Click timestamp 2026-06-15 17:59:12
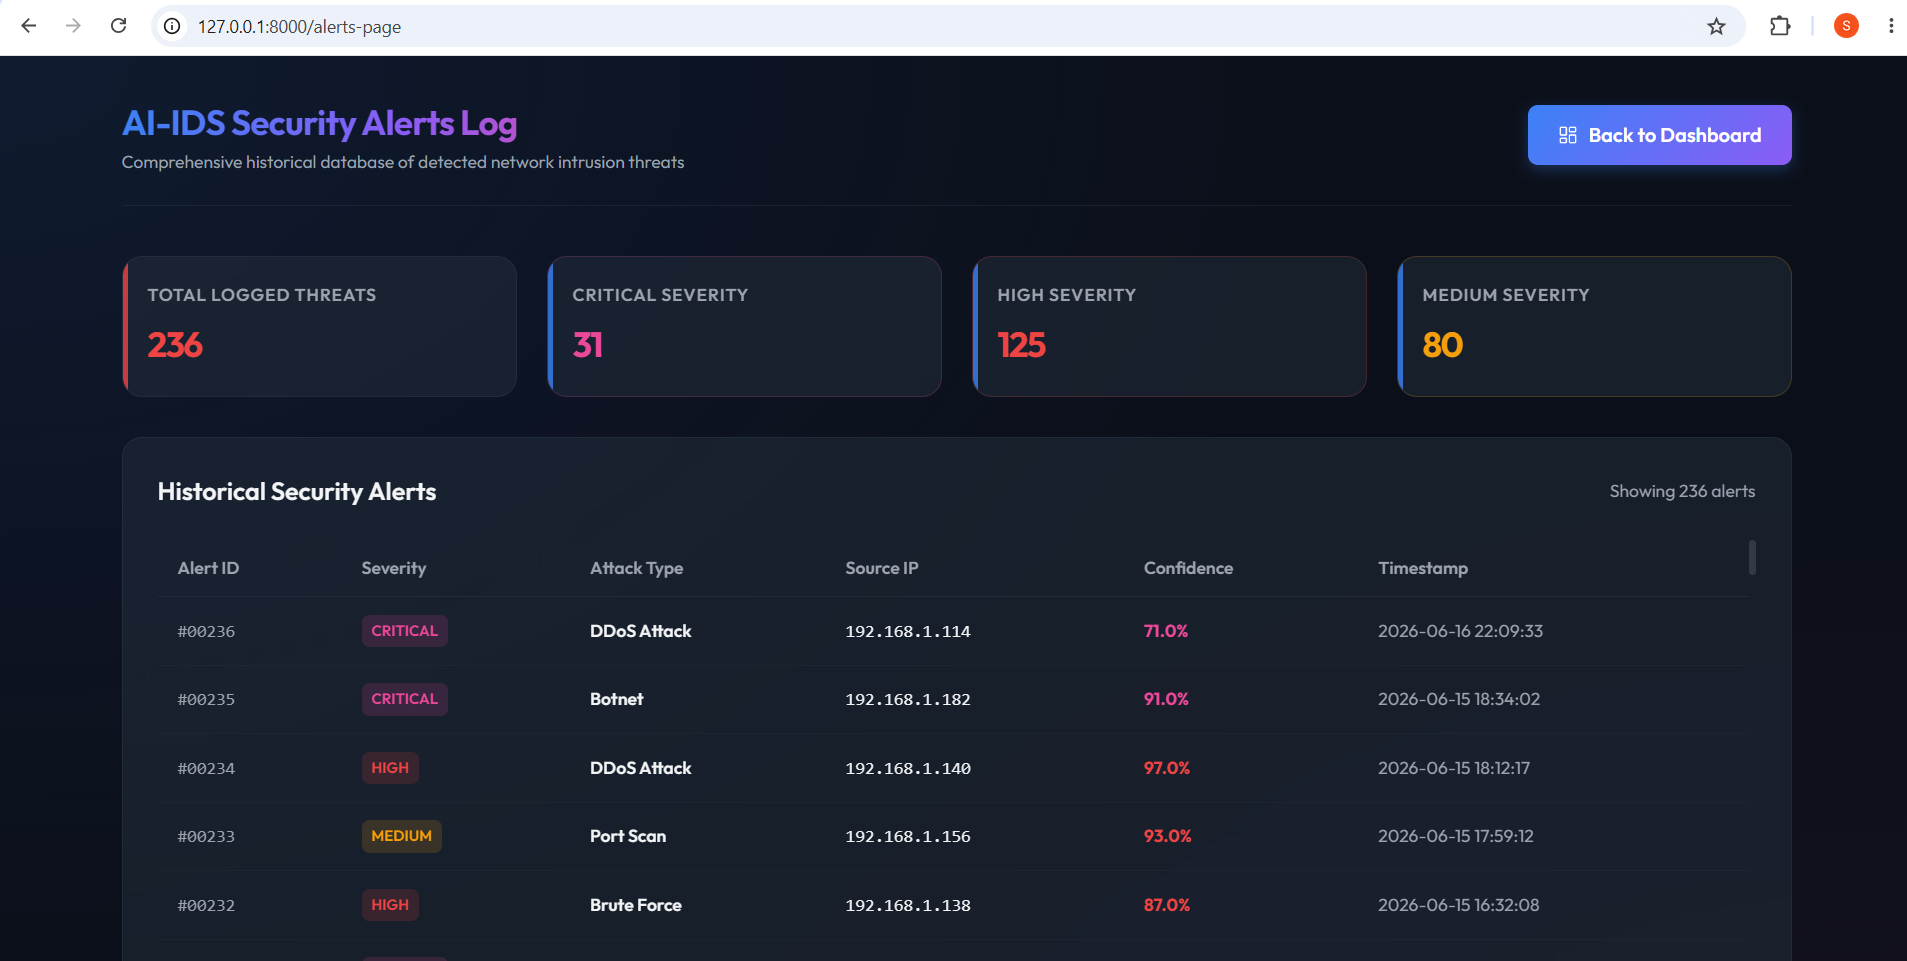This screenshot has width=1907, height=961. pos(1456,836)
